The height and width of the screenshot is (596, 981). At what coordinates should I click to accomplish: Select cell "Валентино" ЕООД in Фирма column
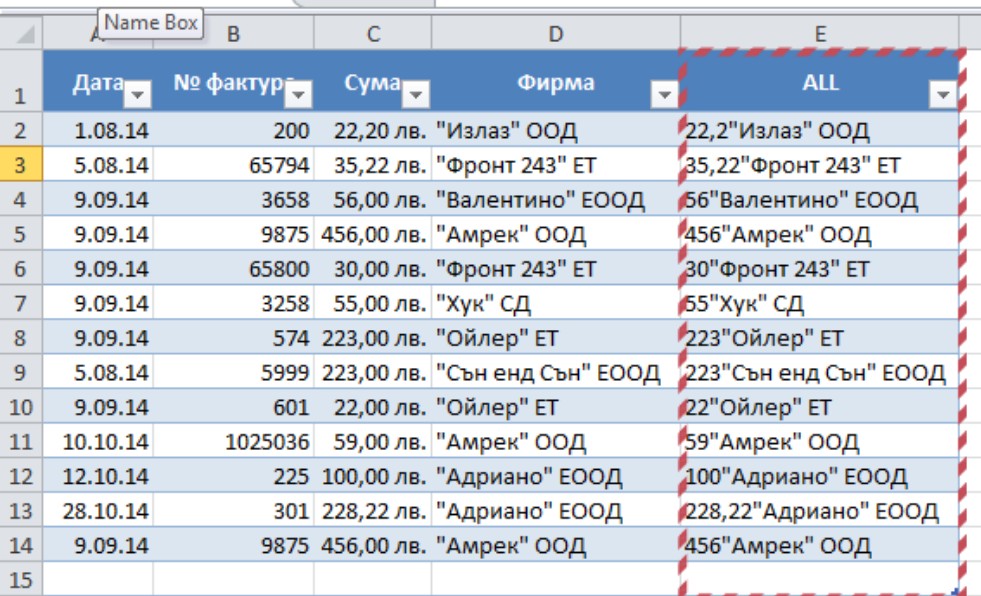click(x=556, y=199)
